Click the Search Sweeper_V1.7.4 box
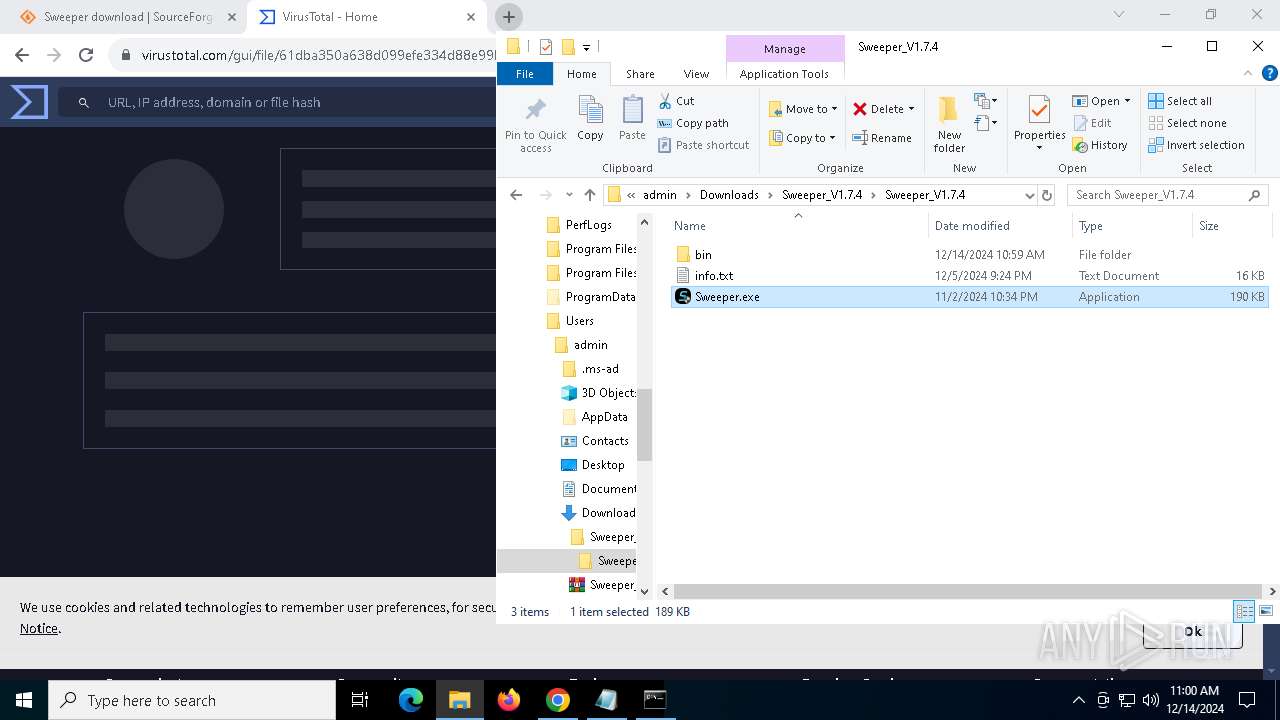The image size is (1280, 720). point(1167,195)
